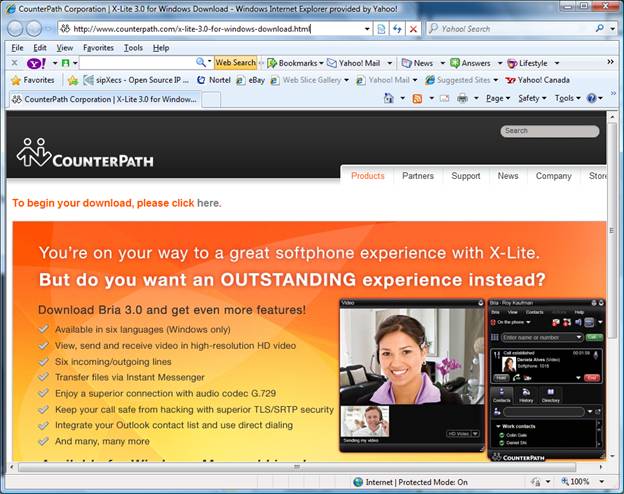Click the browser Forward arrow button

[x=34, y=29]
